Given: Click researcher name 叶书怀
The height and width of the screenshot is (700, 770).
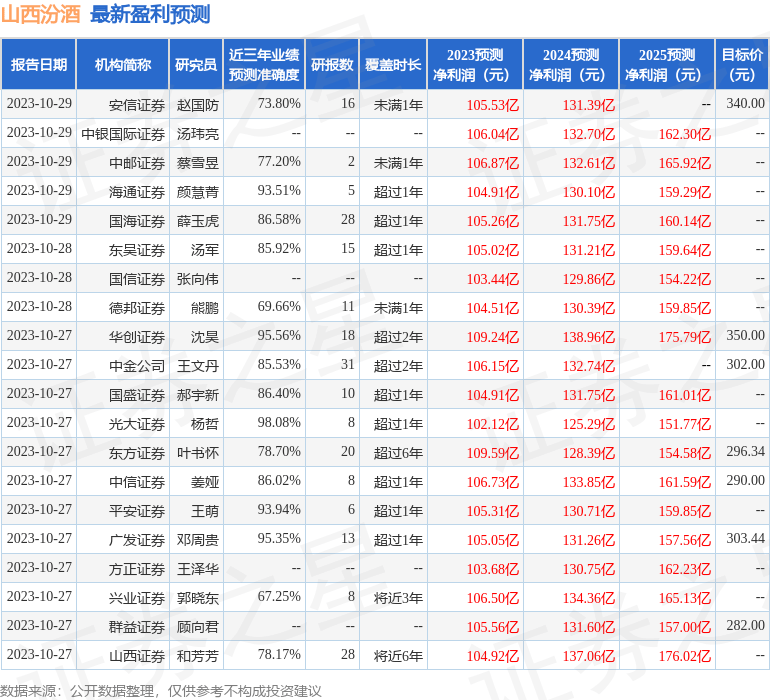Looking at the screenshot, I should point(197,452).
